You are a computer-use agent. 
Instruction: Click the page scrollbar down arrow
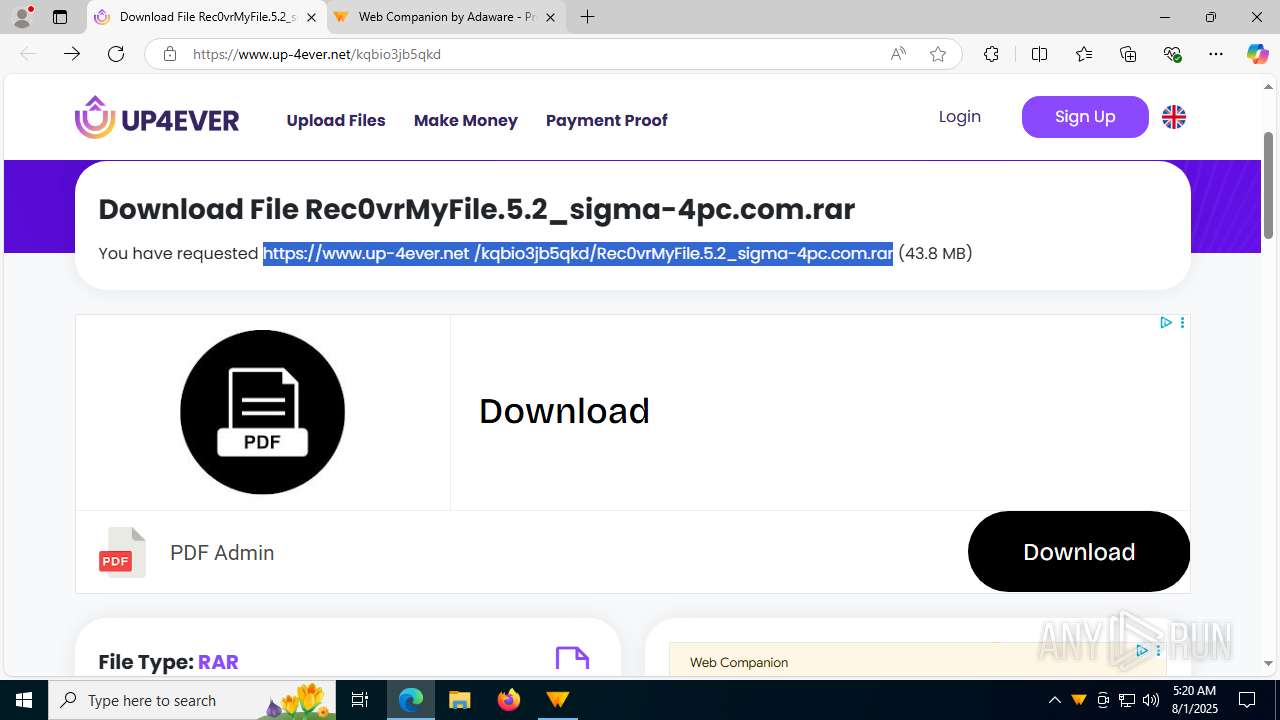tap(1269, 663)
